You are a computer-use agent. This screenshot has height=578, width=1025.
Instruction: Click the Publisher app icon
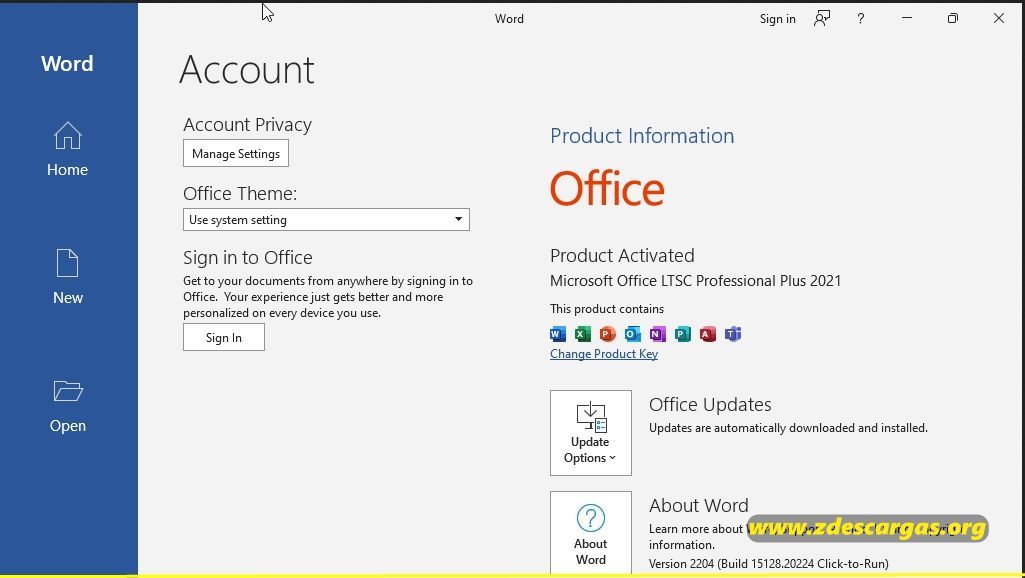coord(682,334)
